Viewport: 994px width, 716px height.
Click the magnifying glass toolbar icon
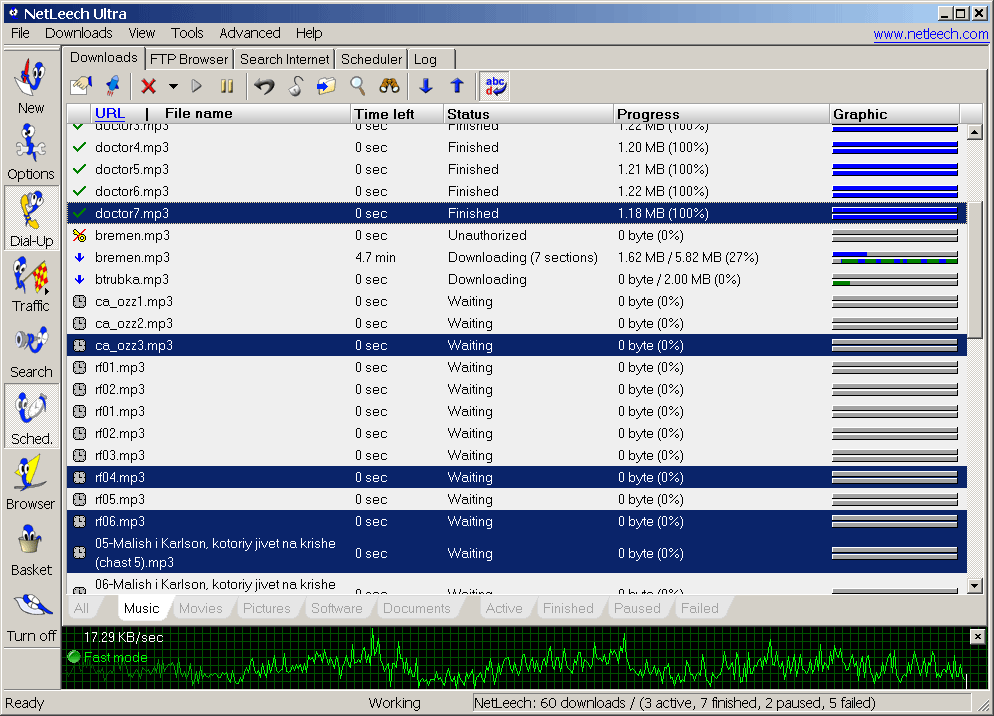(358, 86)
